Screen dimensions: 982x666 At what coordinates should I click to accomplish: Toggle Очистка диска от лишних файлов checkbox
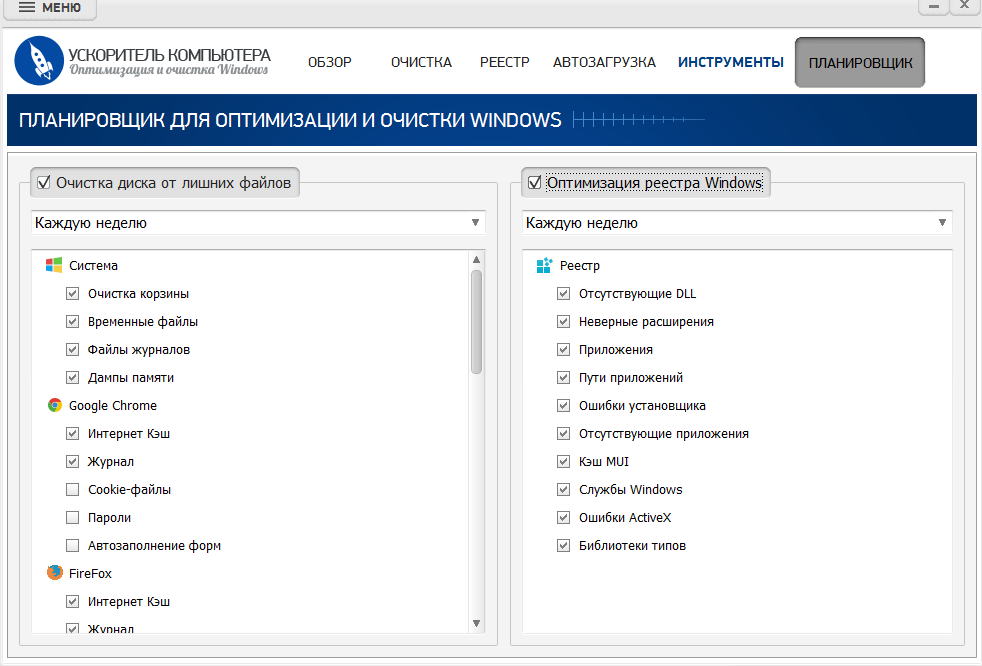point(44,182)
